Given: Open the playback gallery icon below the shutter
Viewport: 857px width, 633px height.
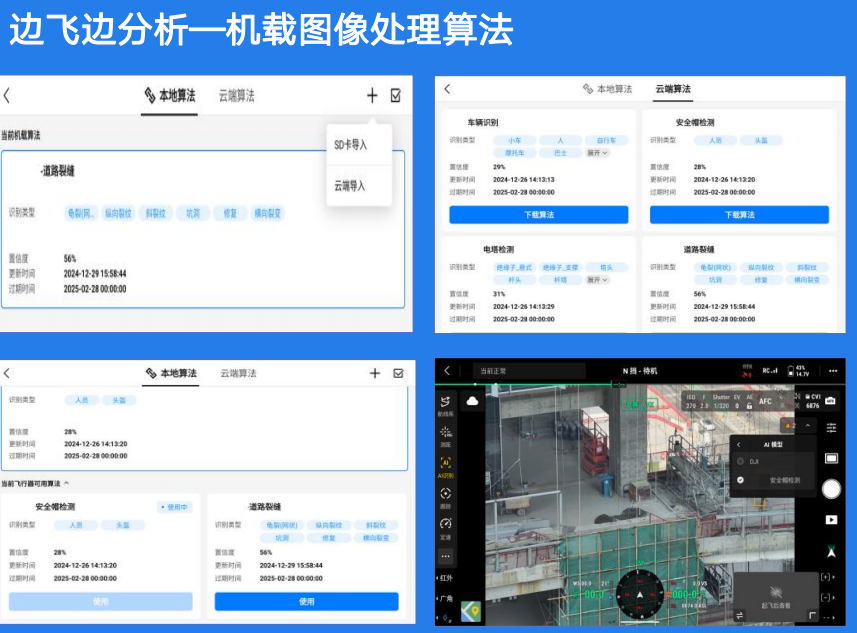Looking at the screenshot, I should point(831,520).
